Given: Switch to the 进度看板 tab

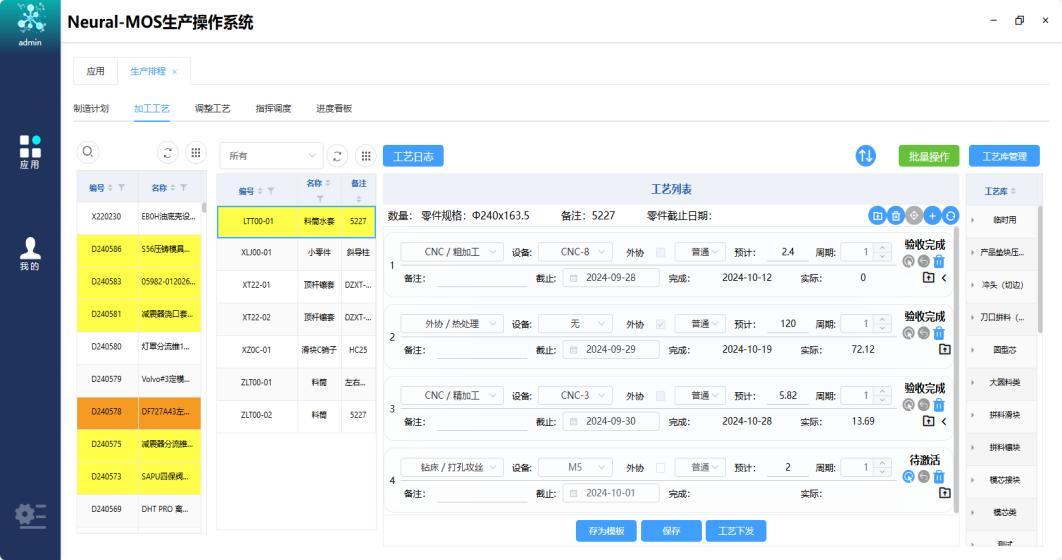Looking at the screenshot, I should (334, 108).
